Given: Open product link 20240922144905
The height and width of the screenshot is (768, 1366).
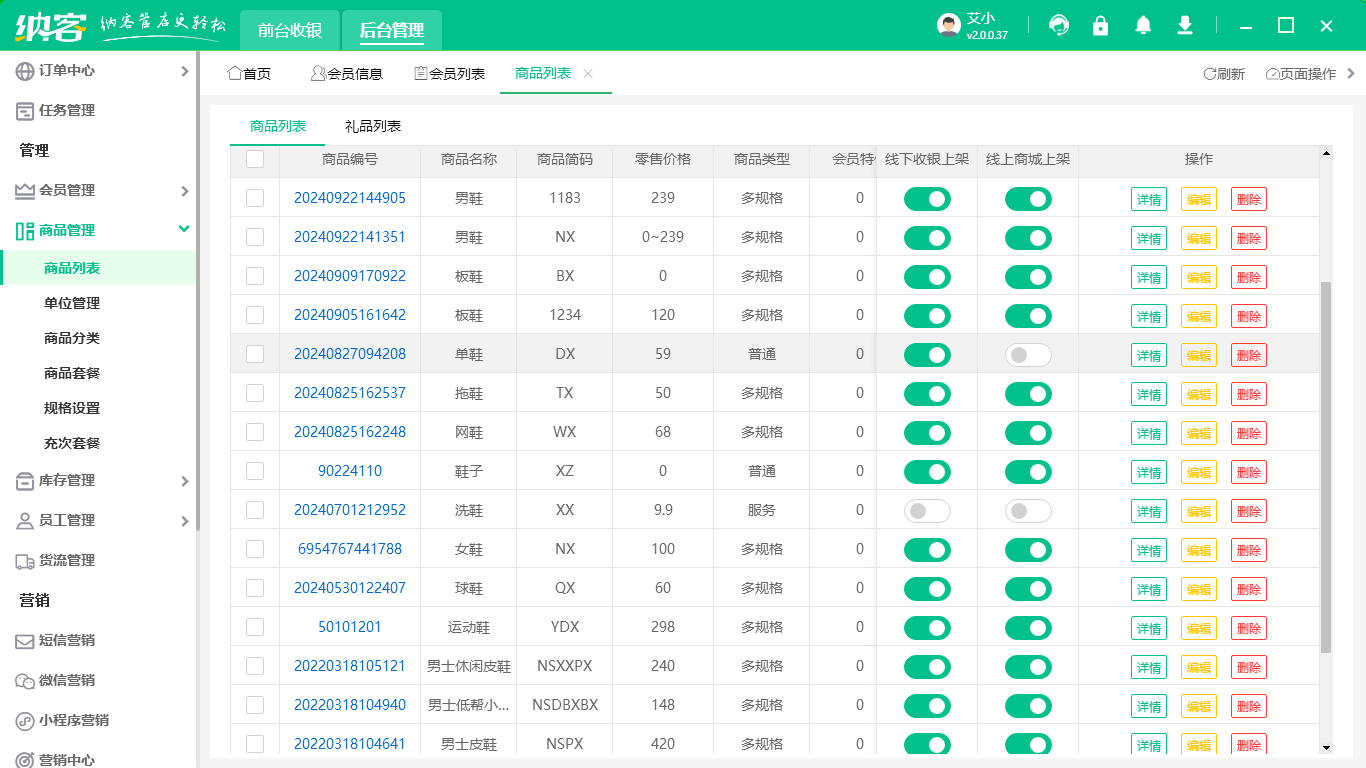Looking at the screenshot, I should 350,198.
